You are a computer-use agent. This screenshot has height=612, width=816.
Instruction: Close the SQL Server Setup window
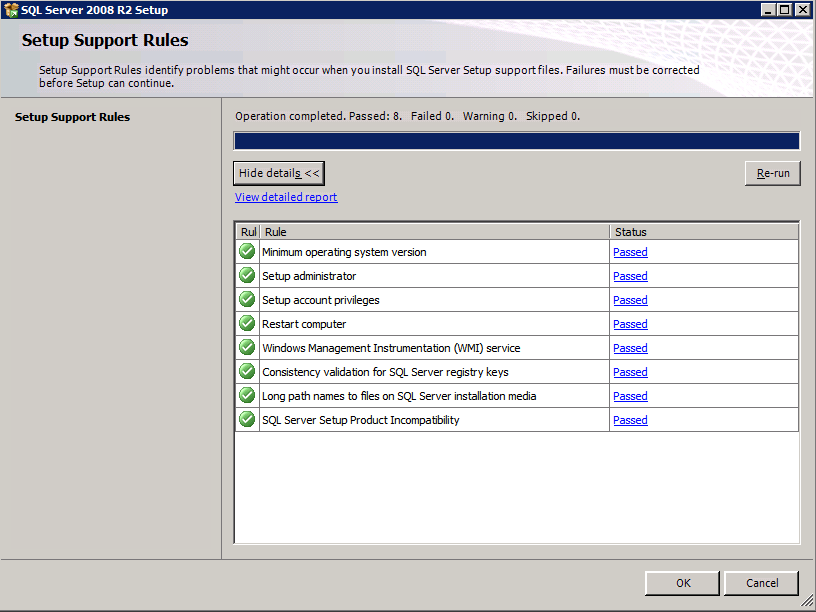click(802, 10)
